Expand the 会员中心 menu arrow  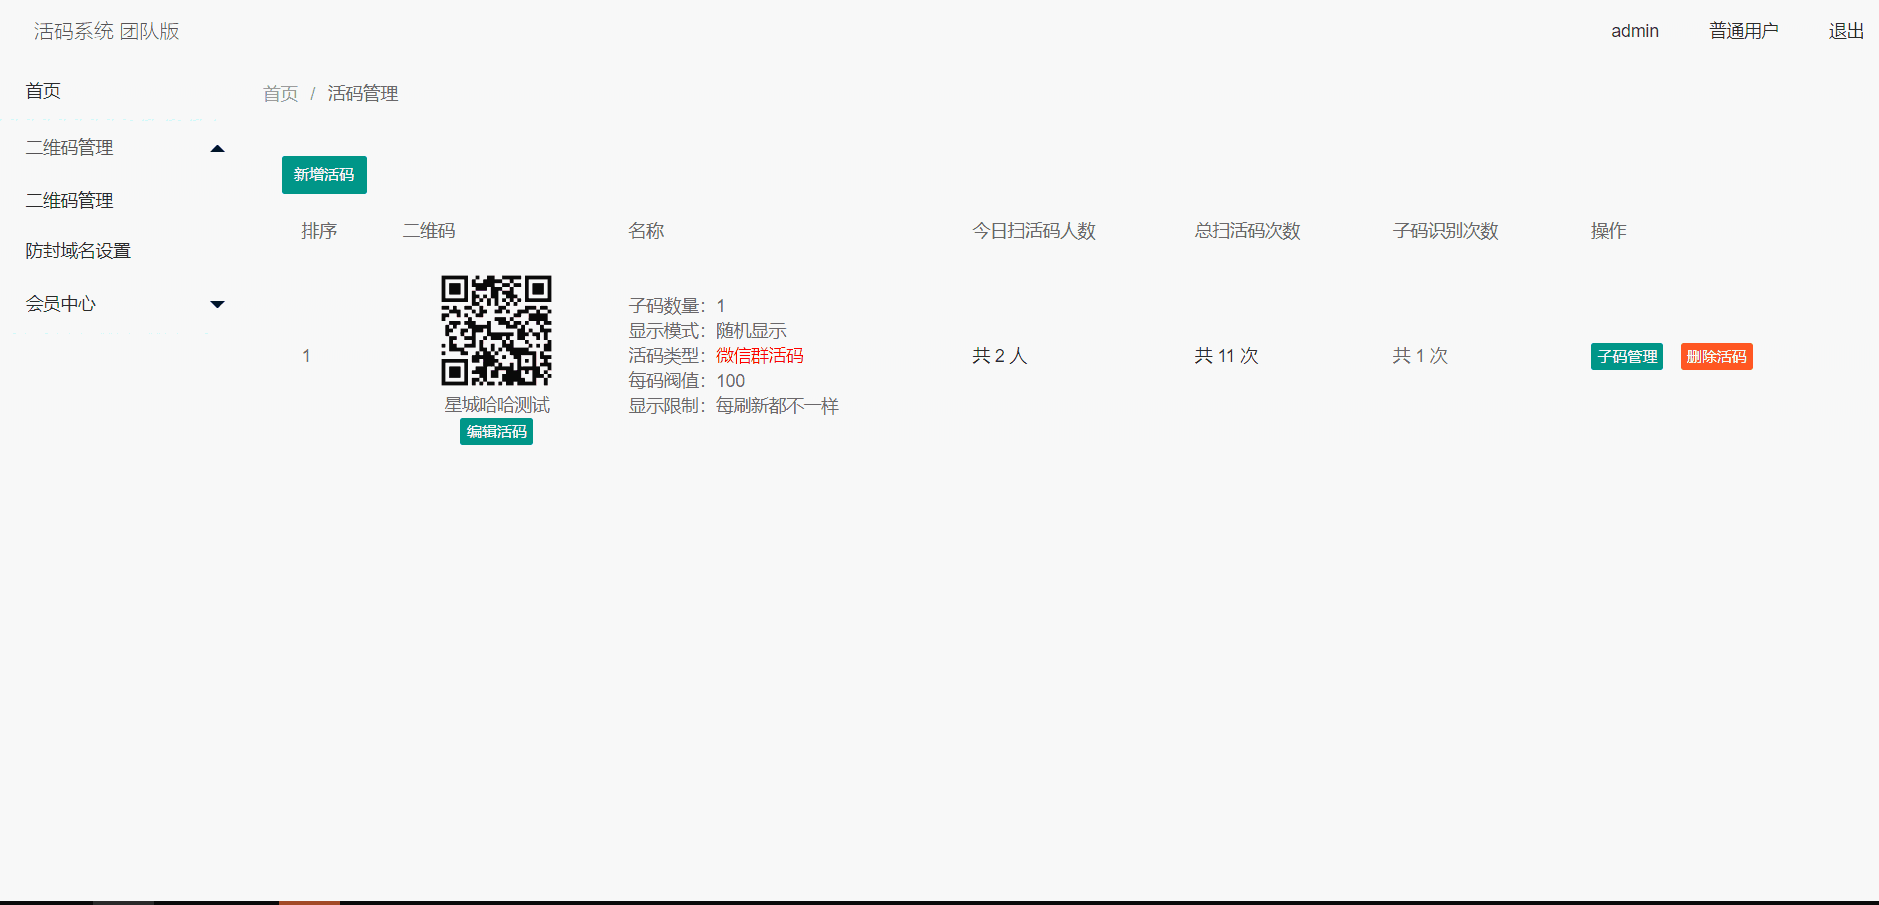coord(217,304)
